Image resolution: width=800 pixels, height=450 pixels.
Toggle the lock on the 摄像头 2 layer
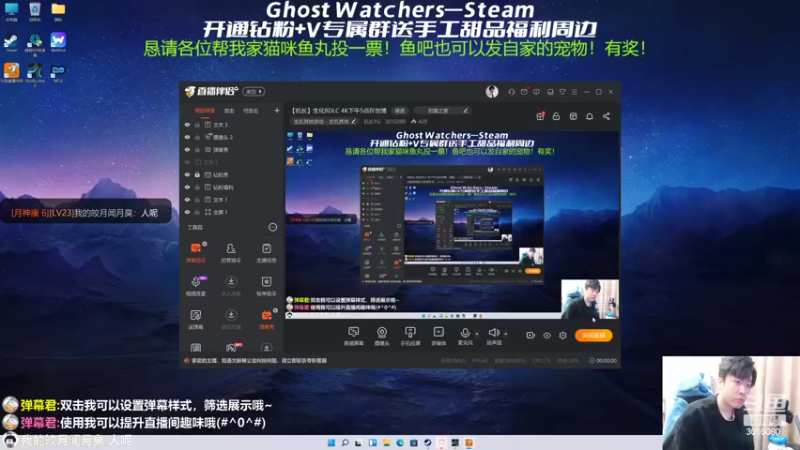pos(197,137)
